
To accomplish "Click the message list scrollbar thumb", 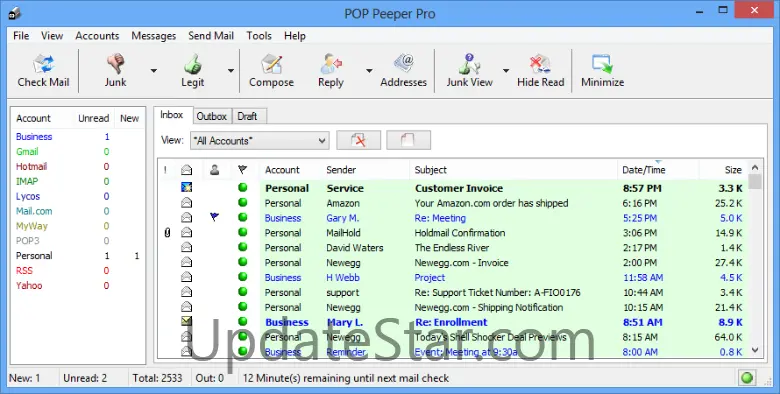I will (x=755, y=182).
